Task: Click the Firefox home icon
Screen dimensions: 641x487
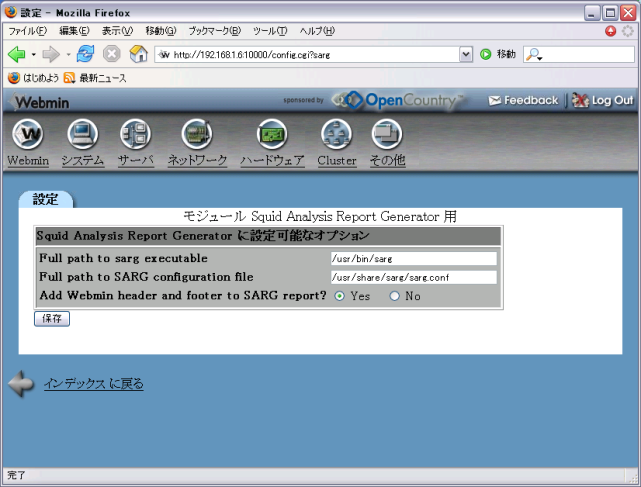Action: [138, 54]
